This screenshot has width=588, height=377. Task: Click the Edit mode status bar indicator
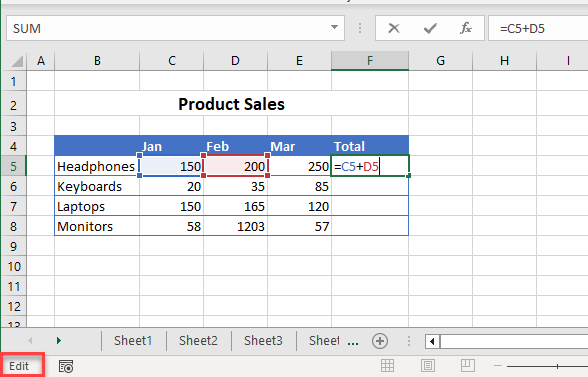(x=19, y=366)
